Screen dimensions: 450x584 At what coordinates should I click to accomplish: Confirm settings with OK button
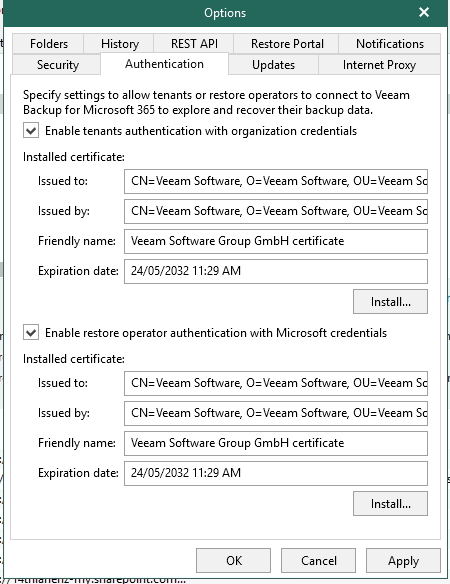[234, 561]
